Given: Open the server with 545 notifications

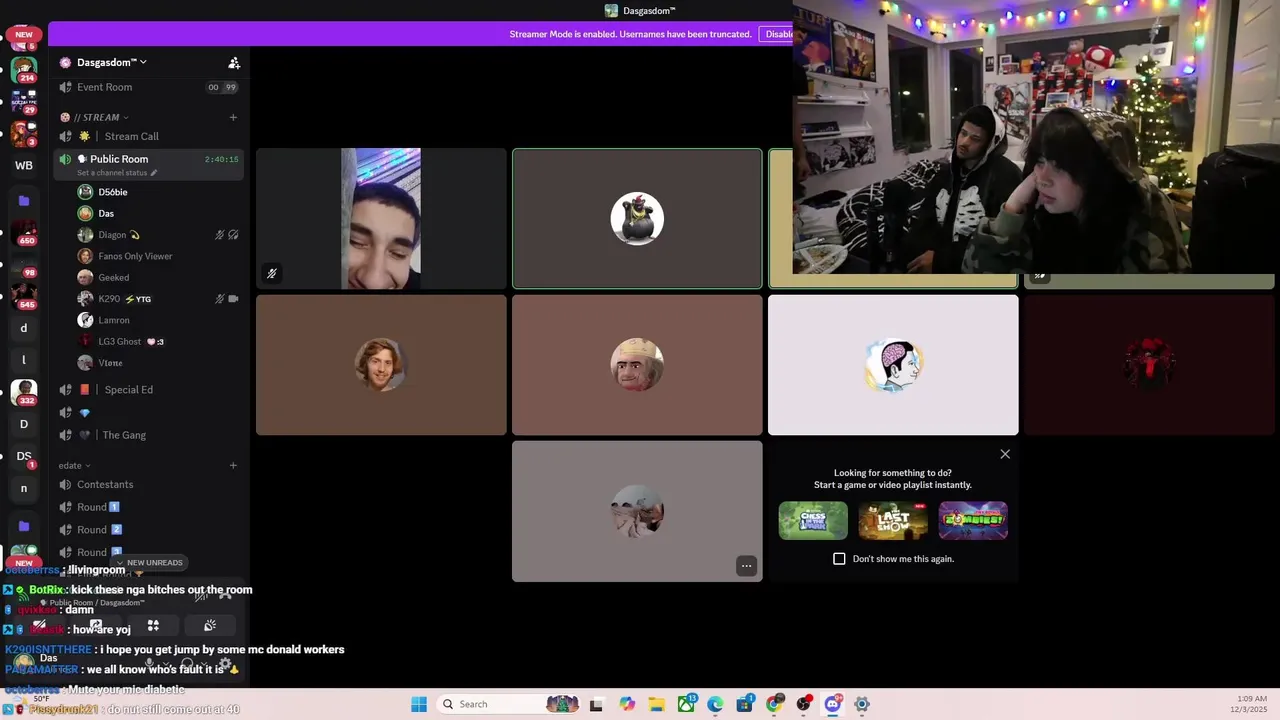Looking at the screenshot, I should click(x=24, y=296).
